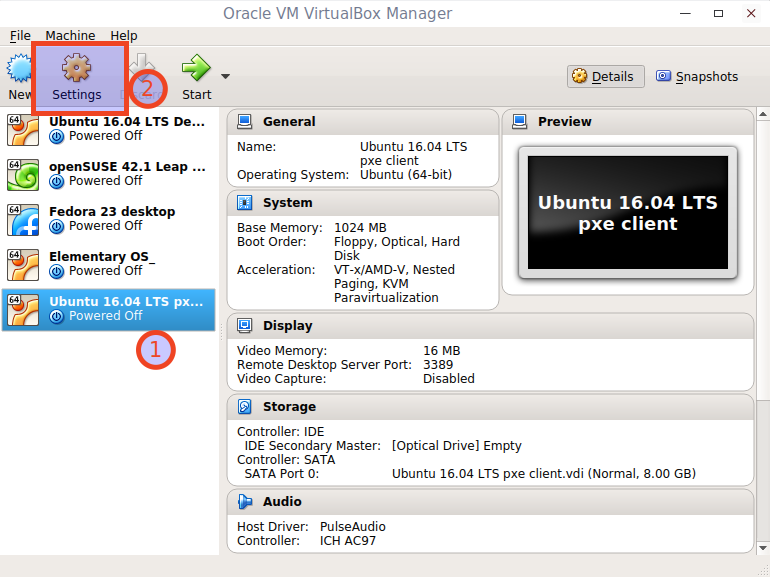
Task: Select Elementary OS_ entry name
Action: point(102,257)
